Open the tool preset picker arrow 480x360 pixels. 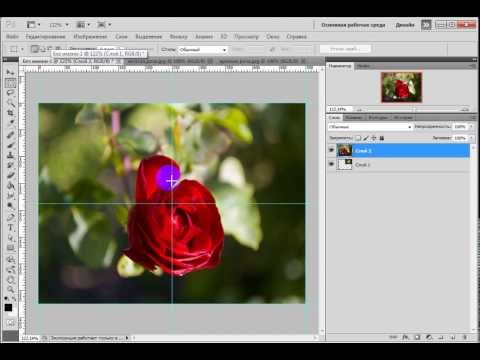(22, 49)
